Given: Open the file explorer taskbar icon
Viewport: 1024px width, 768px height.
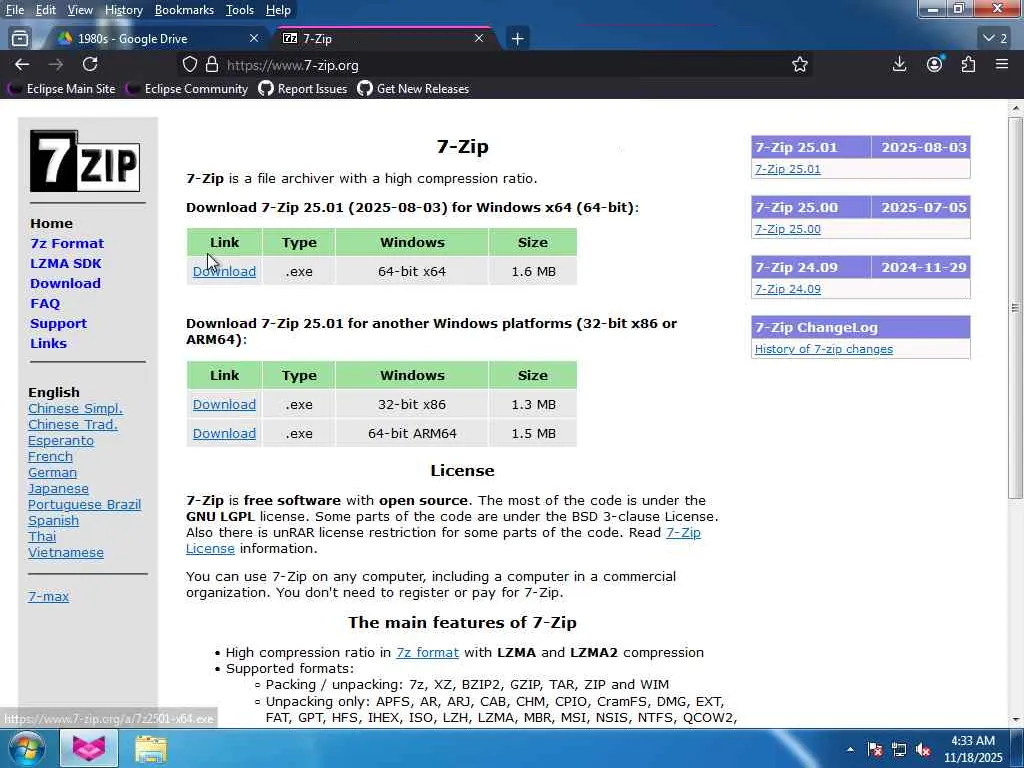Looking at the screenshot, I should point(151,749).
